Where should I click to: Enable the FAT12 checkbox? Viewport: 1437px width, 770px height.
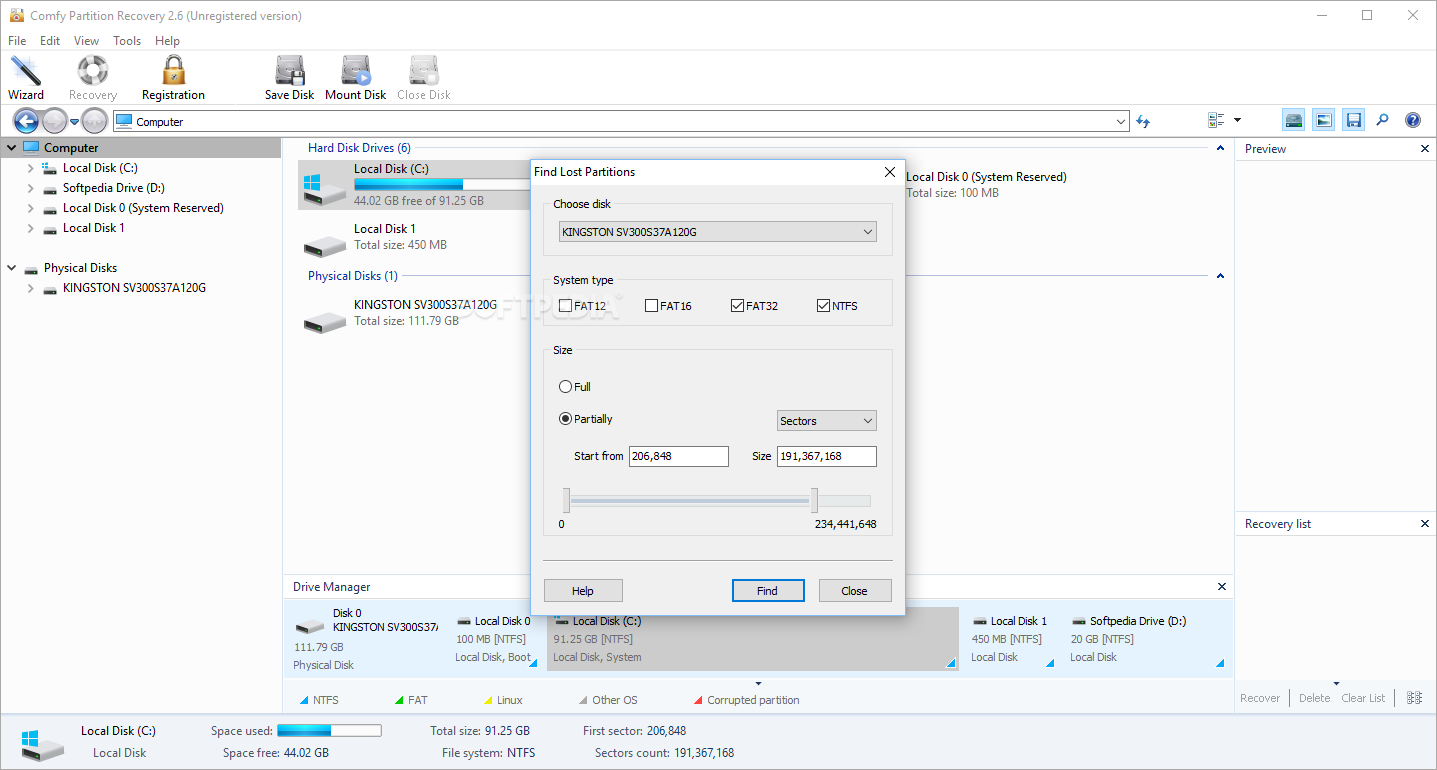pyautogui.click(x=566, y=306)
